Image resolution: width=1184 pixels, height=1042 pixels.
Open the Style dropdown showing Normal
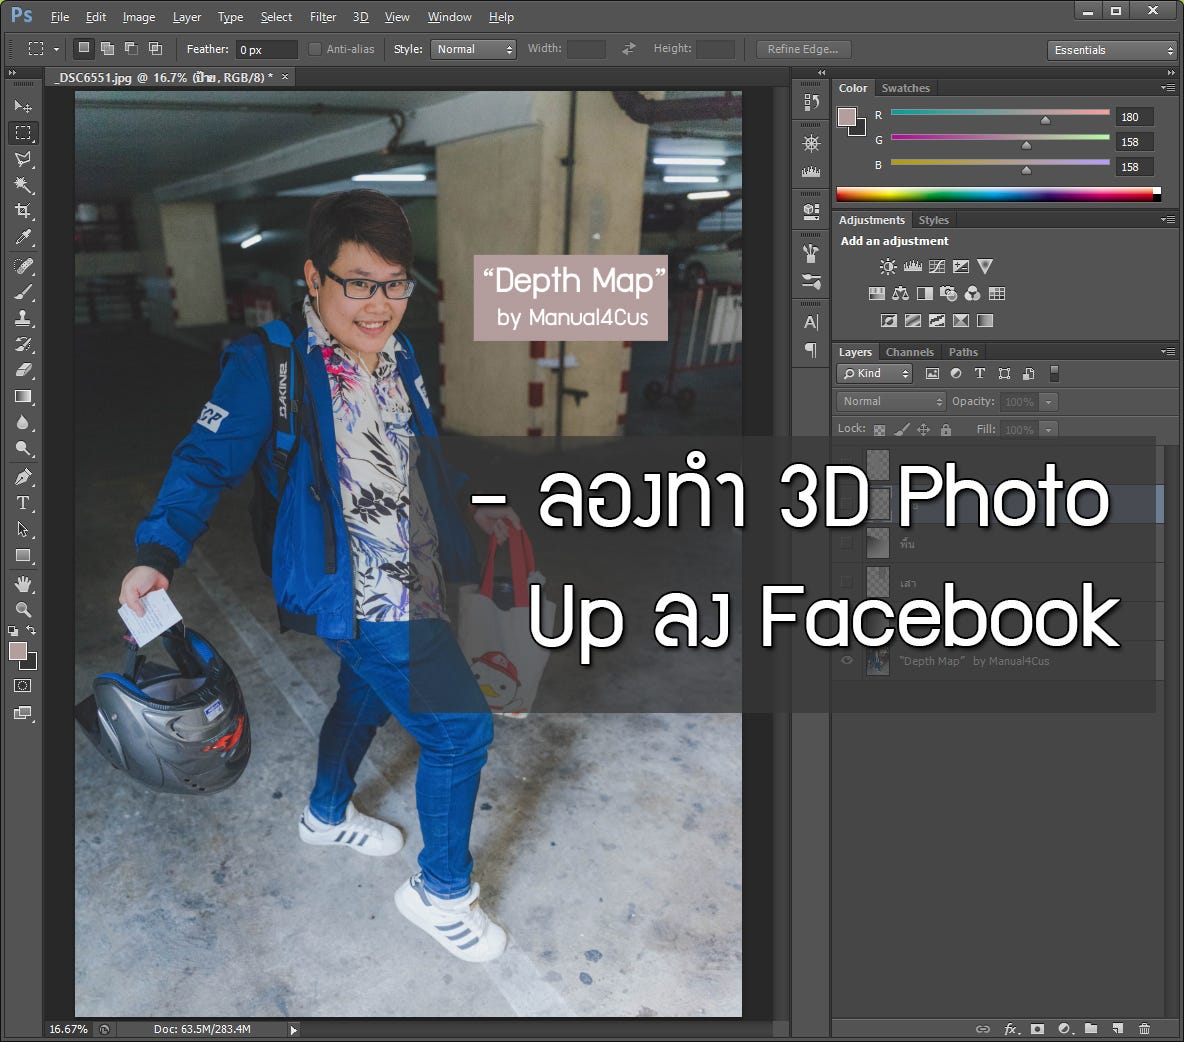(x=473, y=49)
